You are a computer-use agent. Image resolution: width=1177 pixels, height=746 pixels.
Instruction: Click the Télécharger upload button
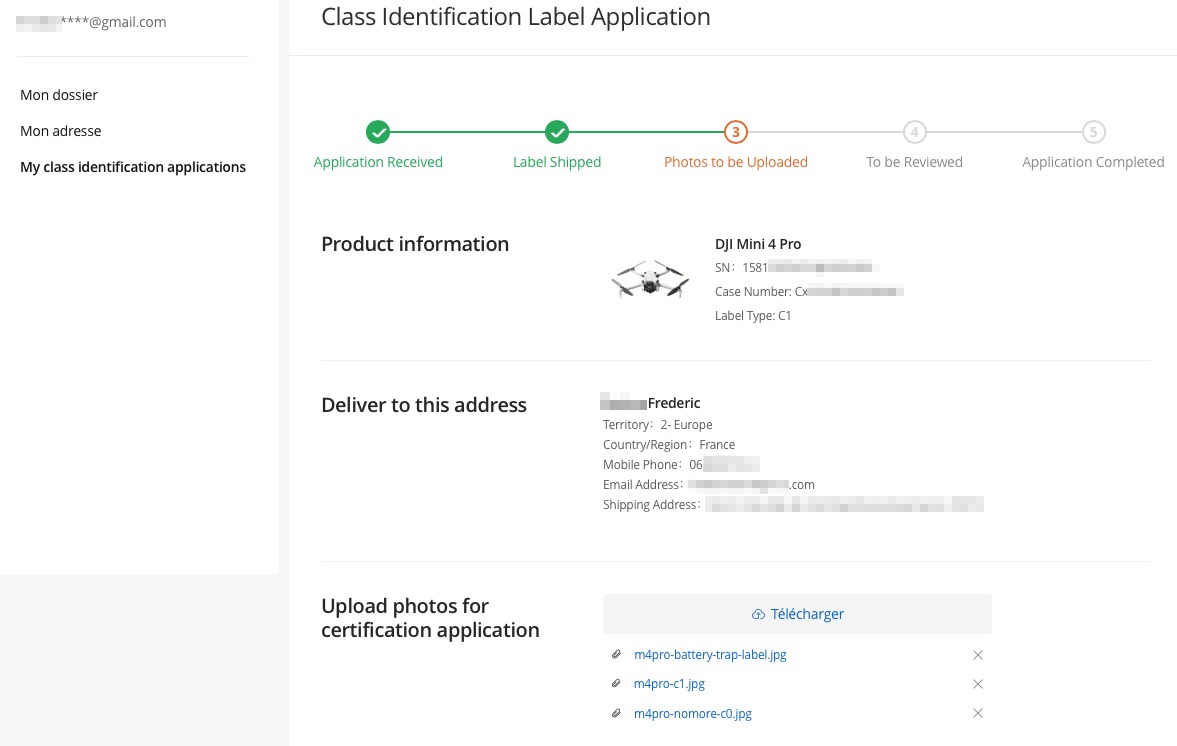pos(797,614)
